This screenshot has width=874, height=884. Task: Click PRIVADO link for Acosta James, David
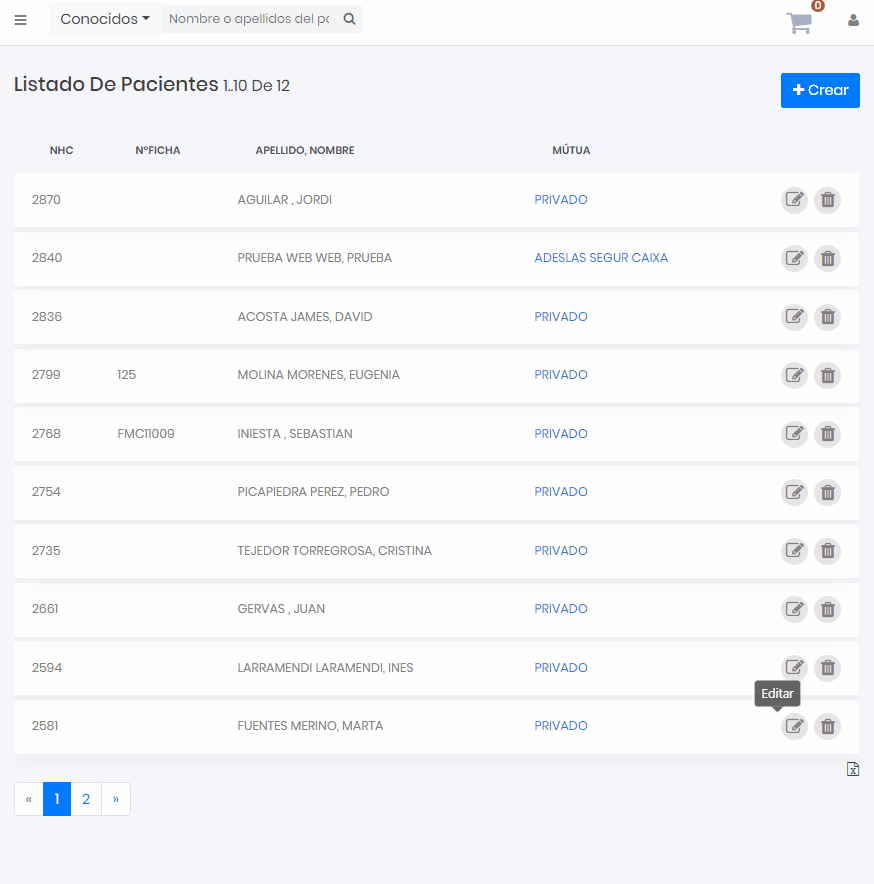pyautogui.click(x=560, y=317)
